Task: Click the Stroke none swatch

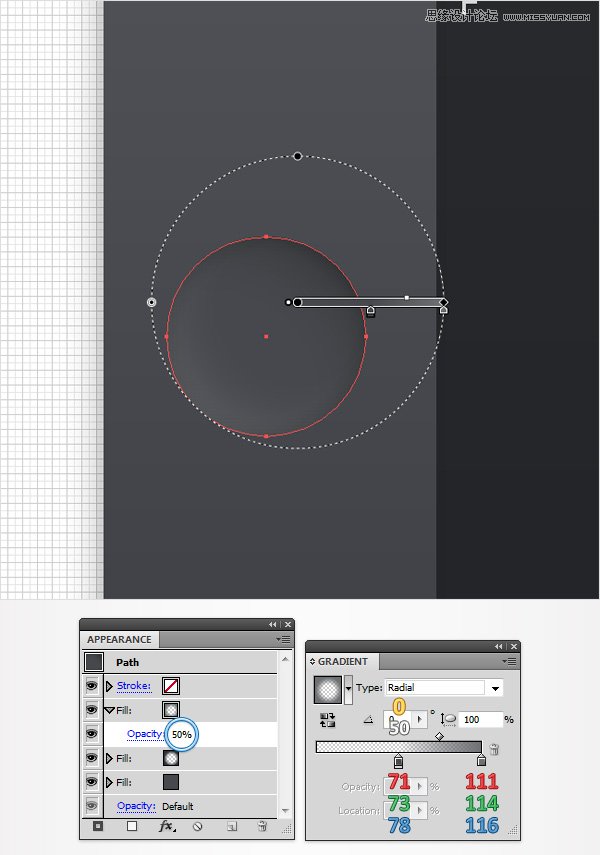Action: [x=171, y=686]
